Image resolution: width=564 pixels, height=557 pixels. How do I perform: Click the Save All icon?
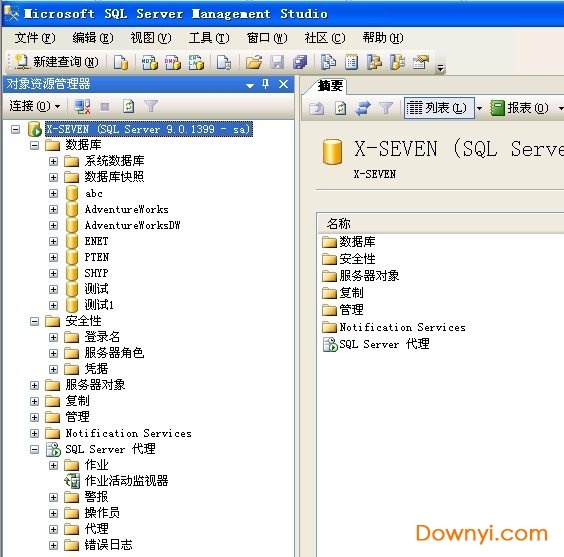click(300, 62)
